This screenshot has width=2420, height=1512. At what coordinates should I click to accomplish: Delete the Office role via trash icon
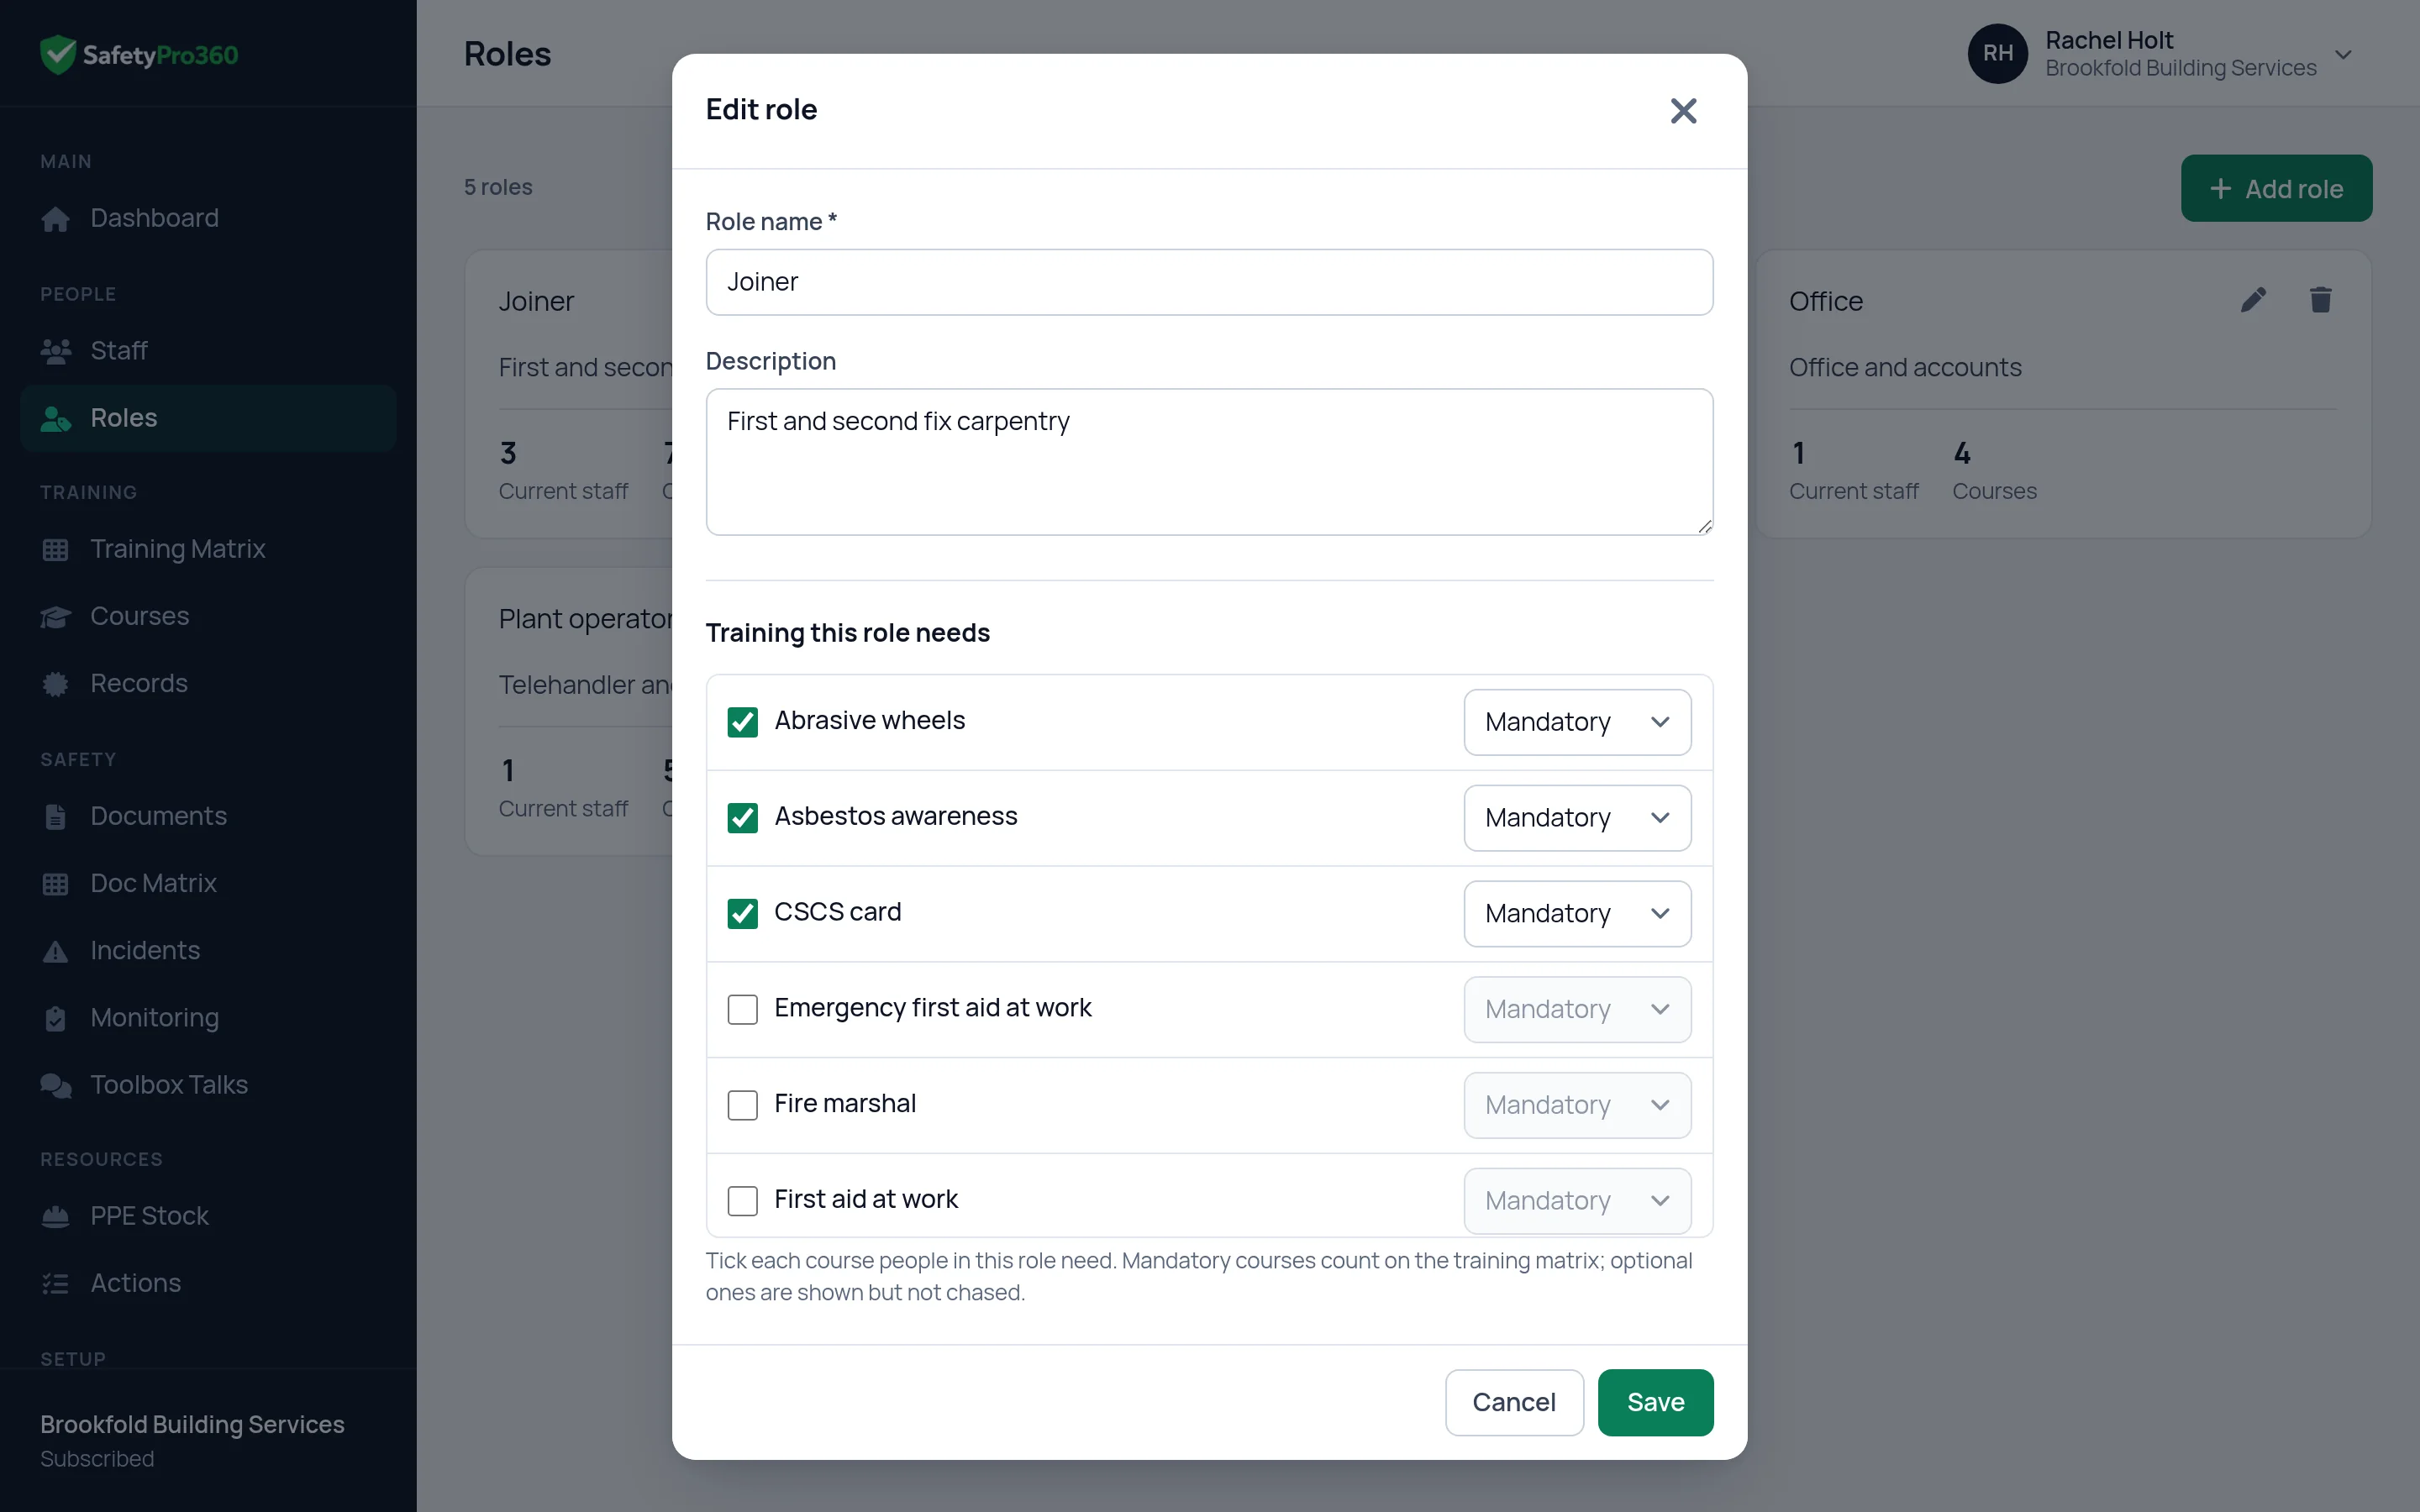pos(2321,300)
